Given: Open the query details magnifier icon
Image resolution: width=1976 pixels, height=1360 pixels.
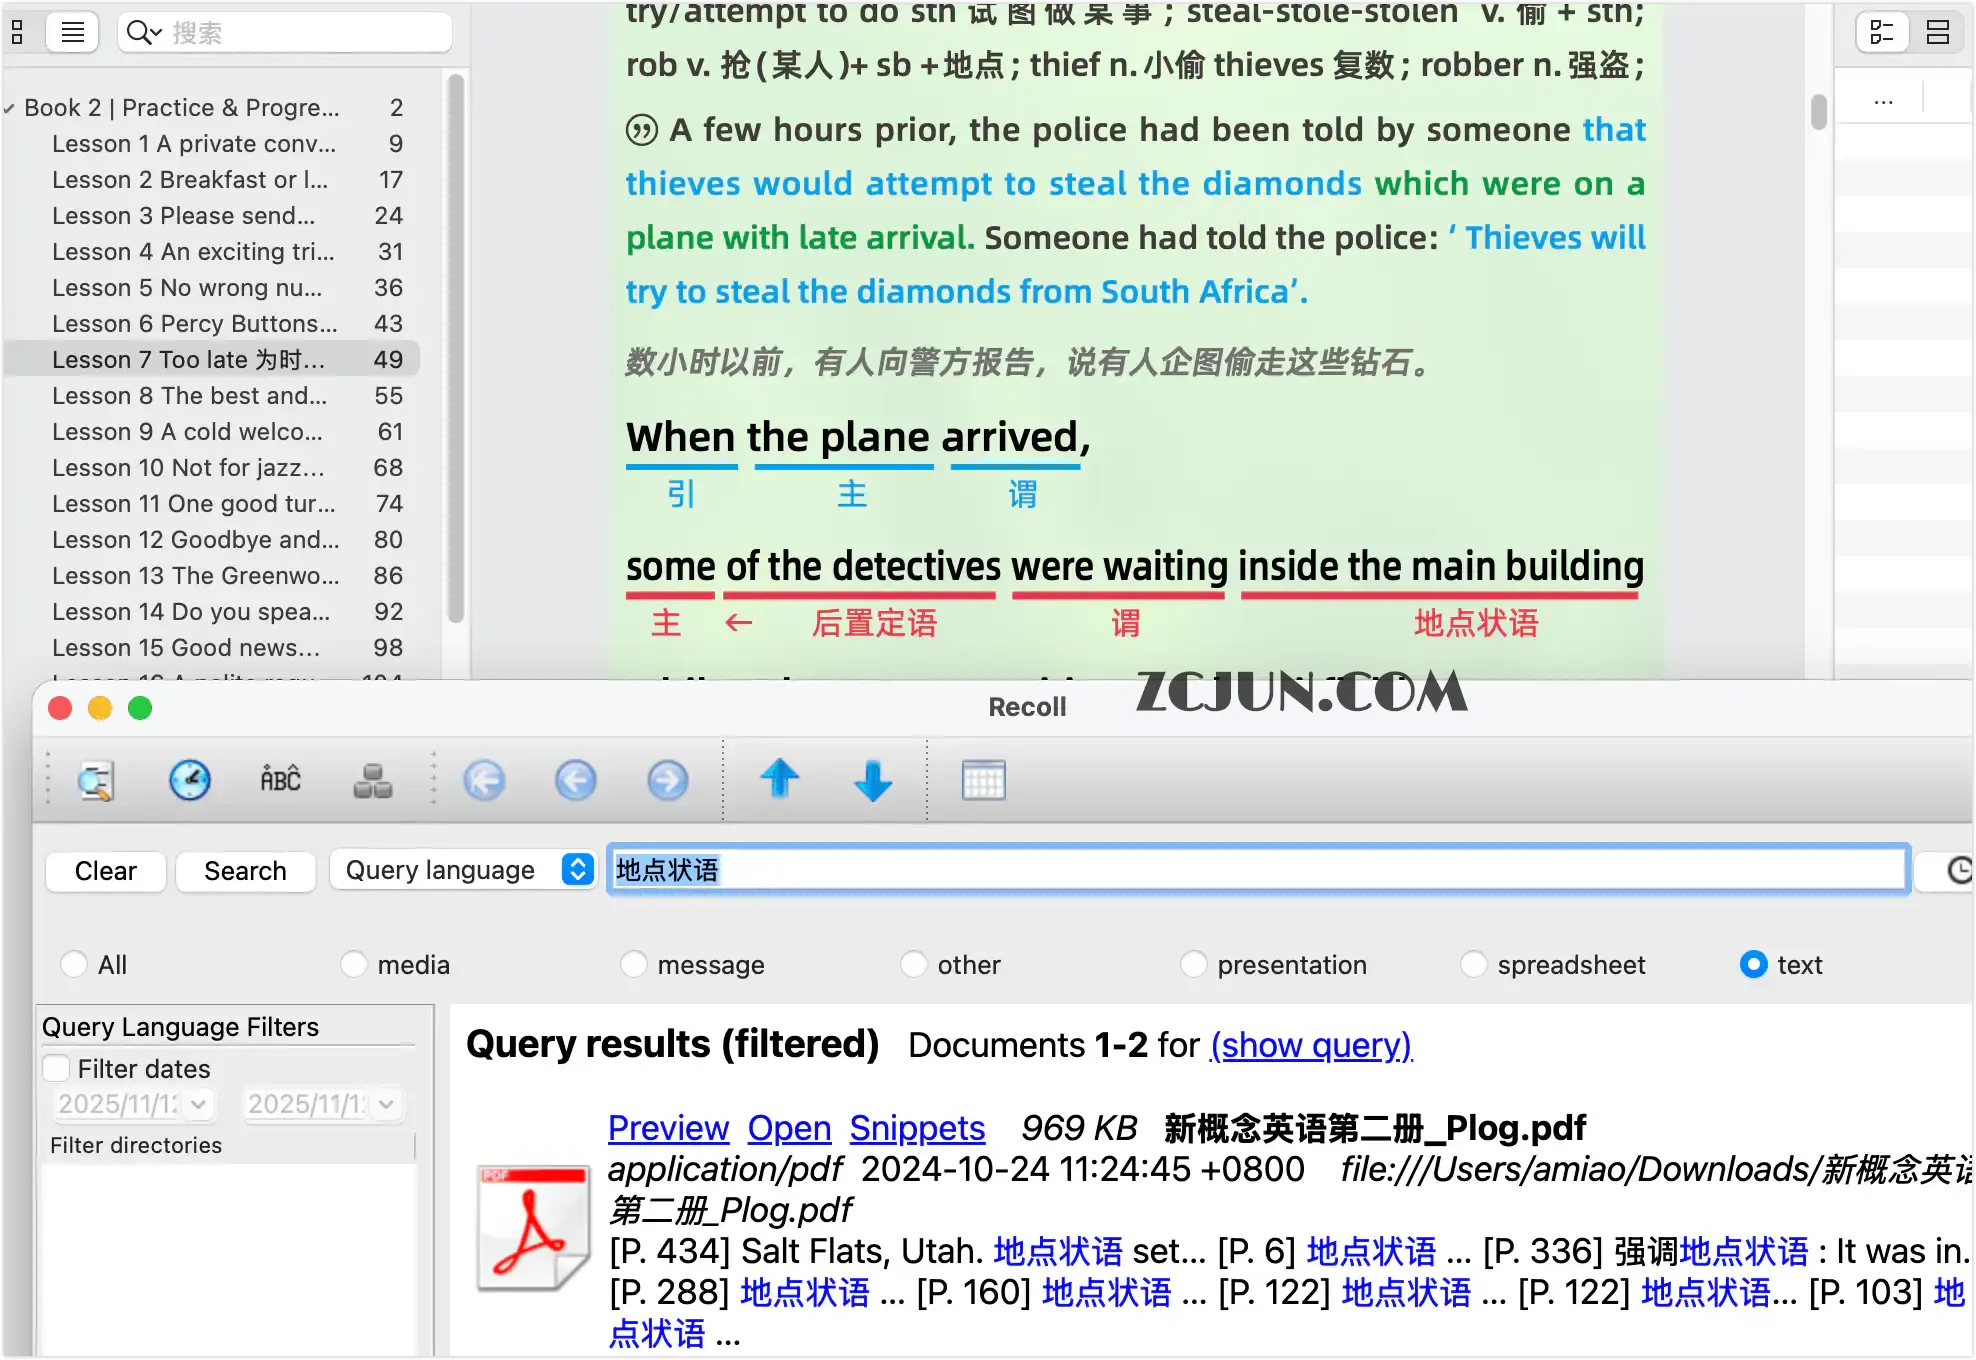Looking at the screenshot, I should [95, 780].
